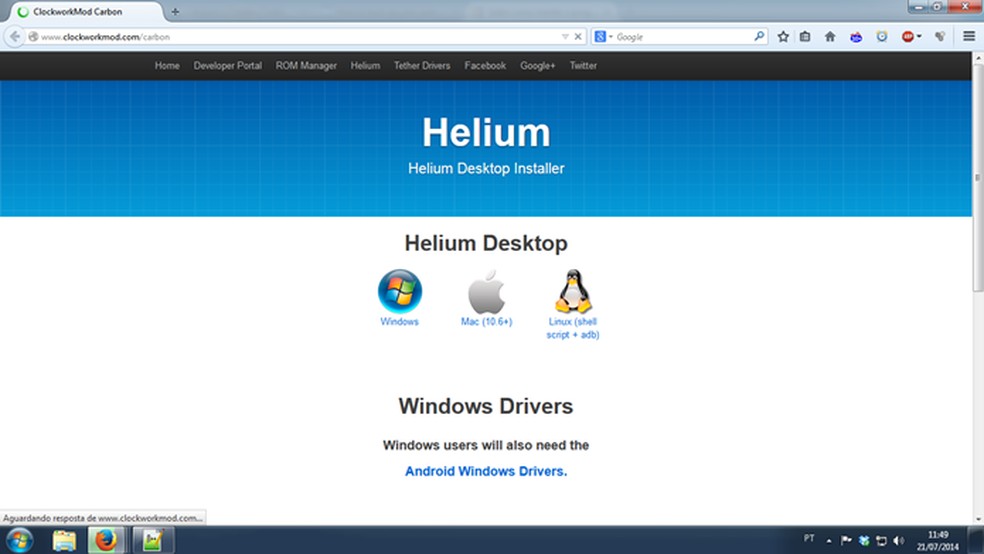The height and width of the screenshot is (554, 984).
Task: Stop page loading with the X button
Action: pyautogui.click(x=578, y=36)
